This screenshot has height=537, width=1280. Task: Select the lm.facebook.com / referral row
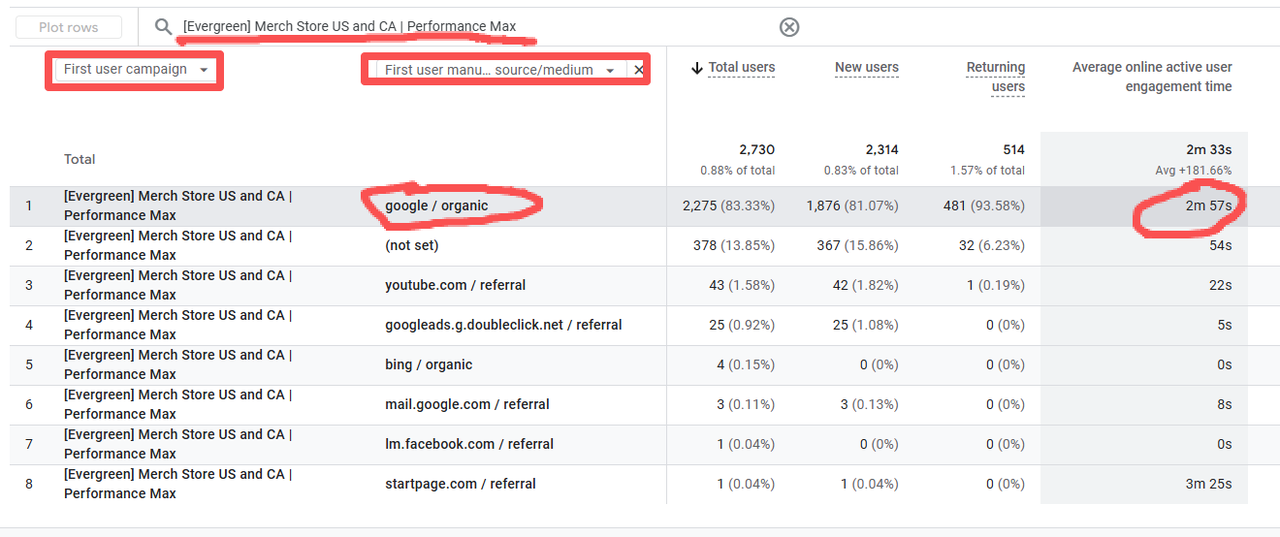click(469, 444)
